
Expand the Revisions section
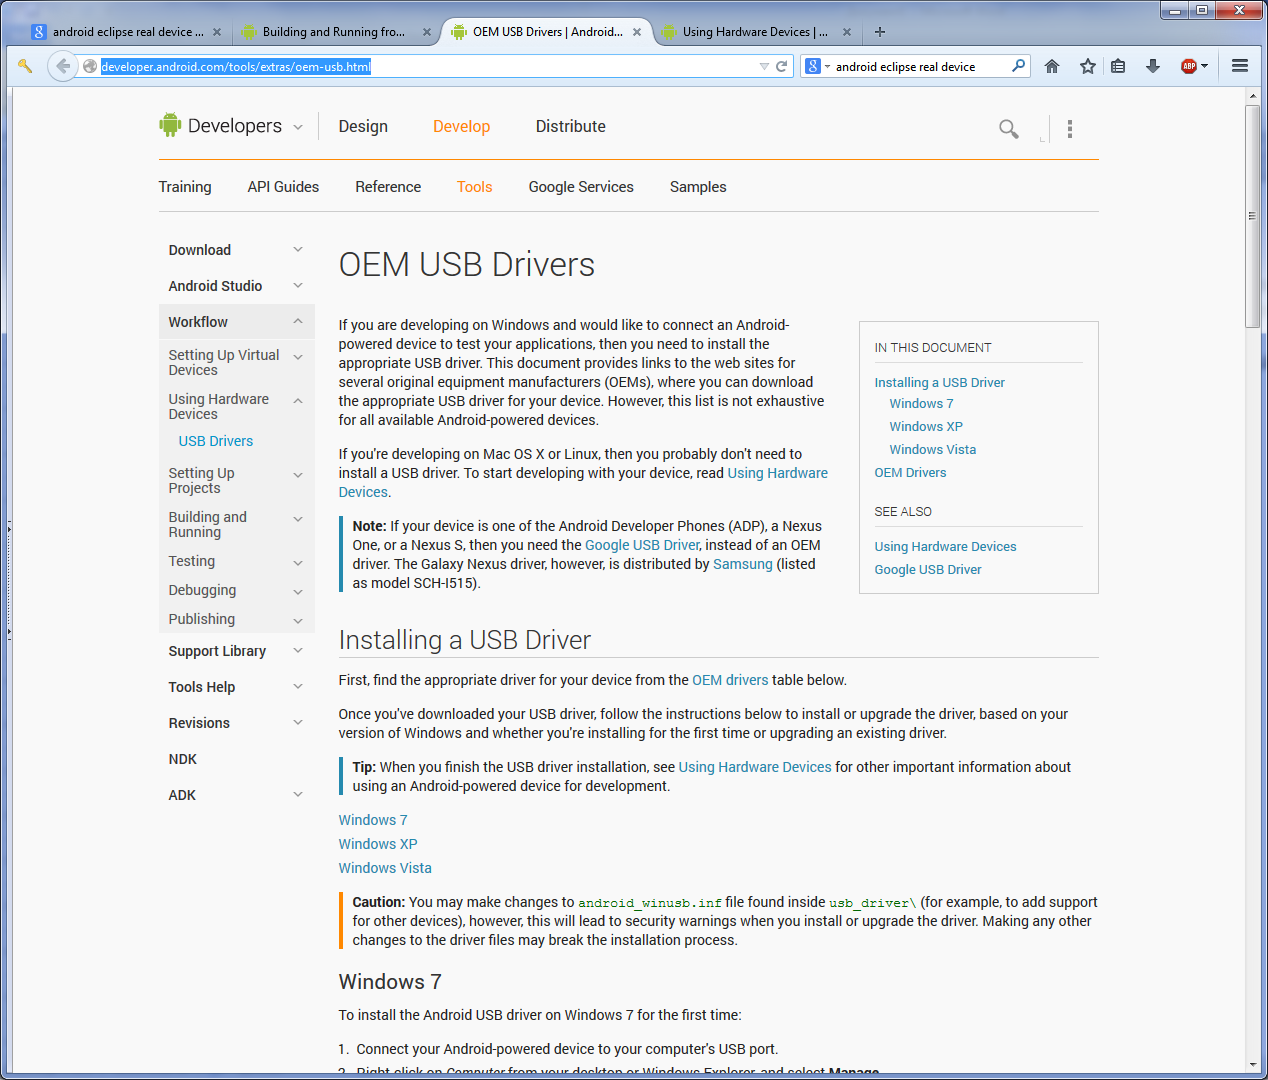pyautogui.click(x=298, y=722)
